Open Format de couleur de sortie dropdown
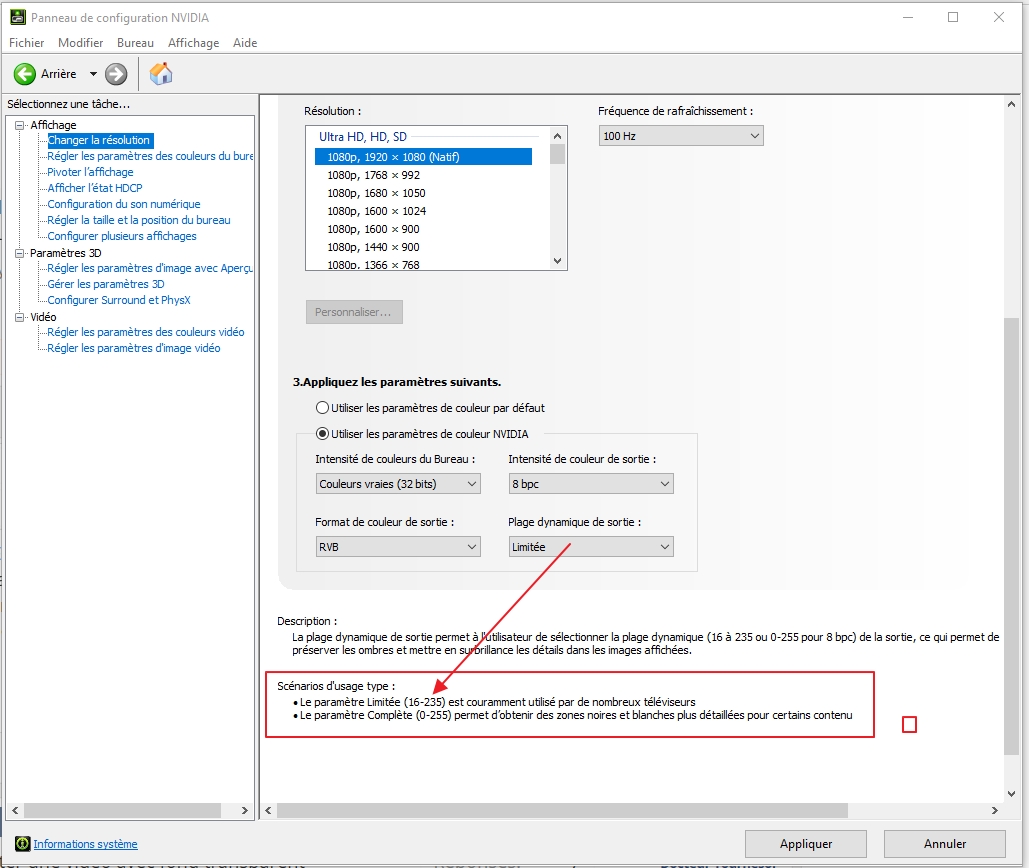Screen dimensions: 1029x868 (x=398, y=547)
